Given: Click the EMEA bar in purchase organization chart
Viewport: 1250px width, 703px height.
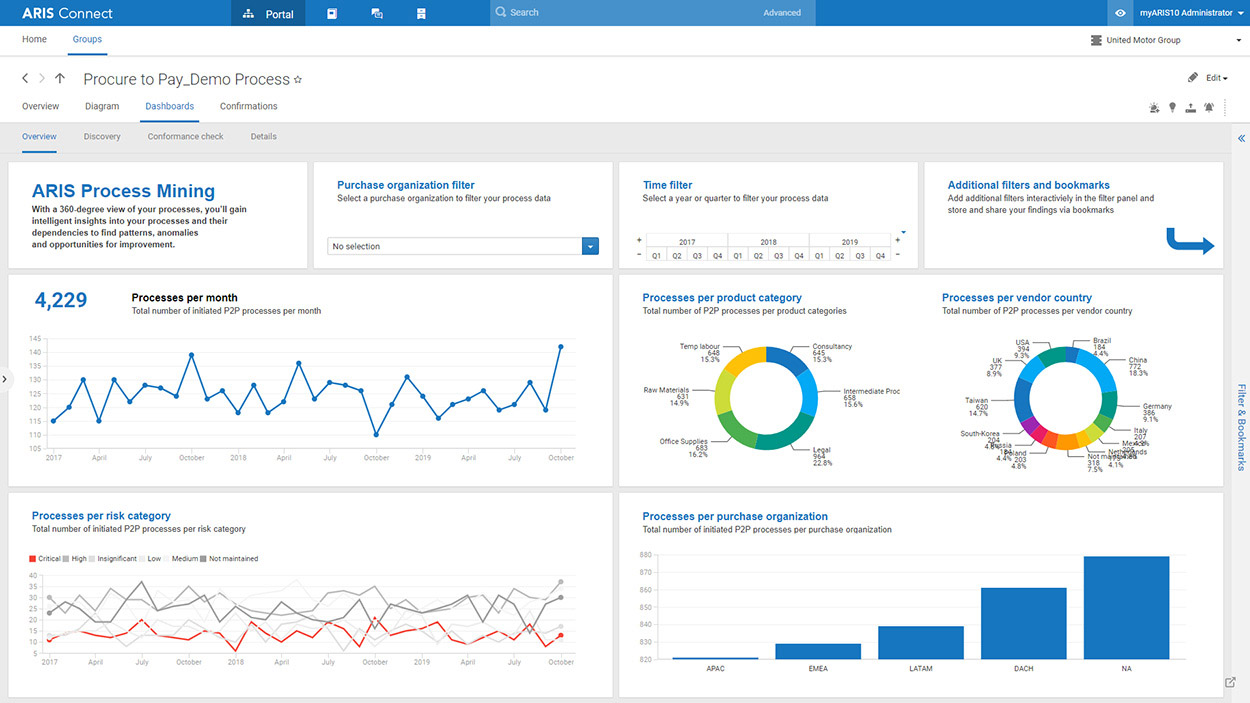Looking at the screenshot, I should click(818, 652).
